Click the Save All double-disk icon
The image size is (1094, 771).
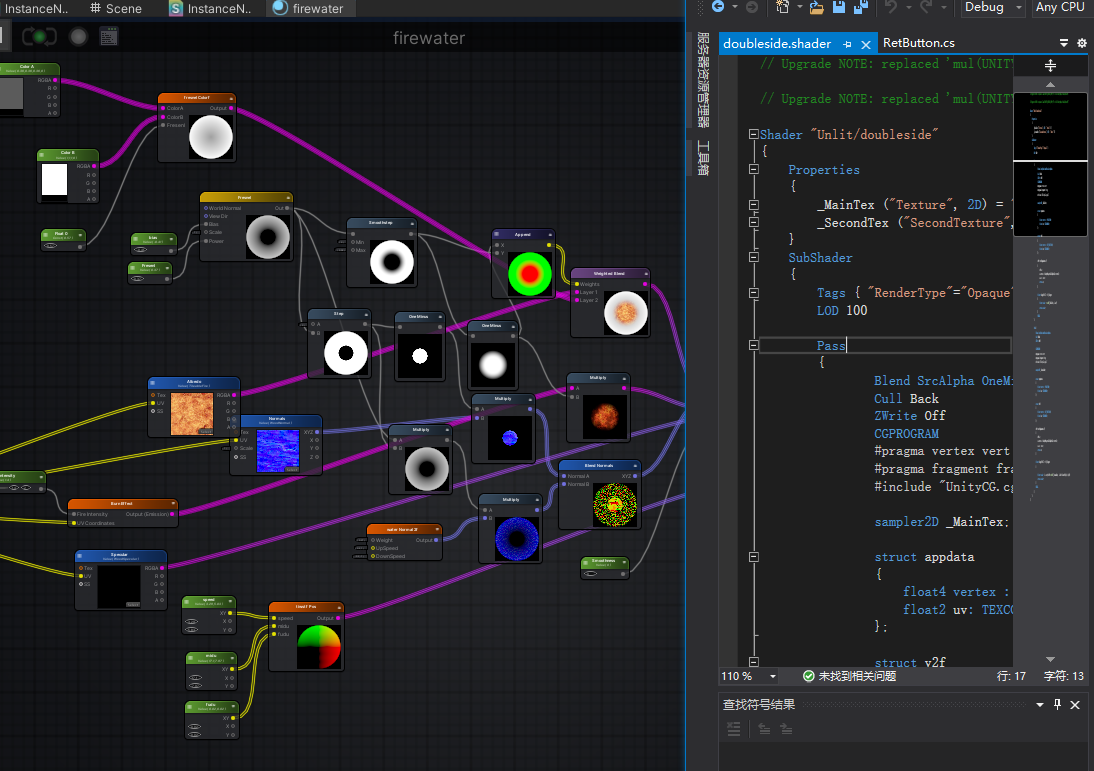(859, 7)
